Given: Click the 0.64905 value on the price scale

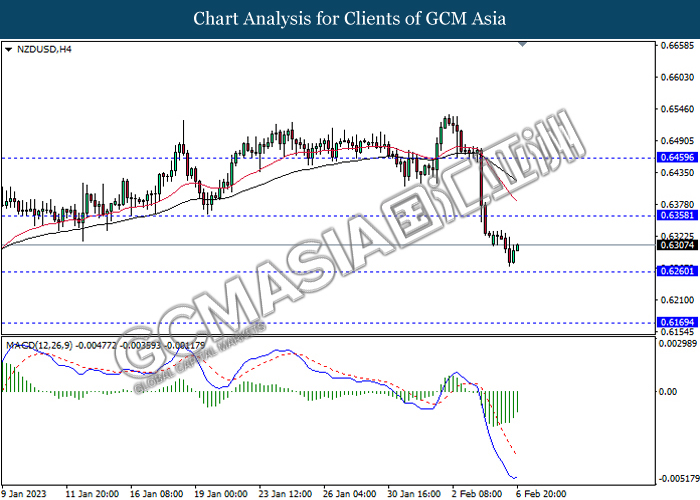Looking at the screenshot, I should tap(677, 141).
